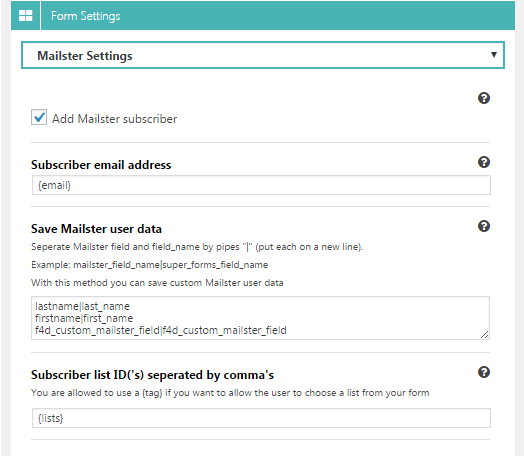The width and height of the screenshot is (524, 456).
Task: Show help for Subscriber email address
Action: (x=484, y=162)
